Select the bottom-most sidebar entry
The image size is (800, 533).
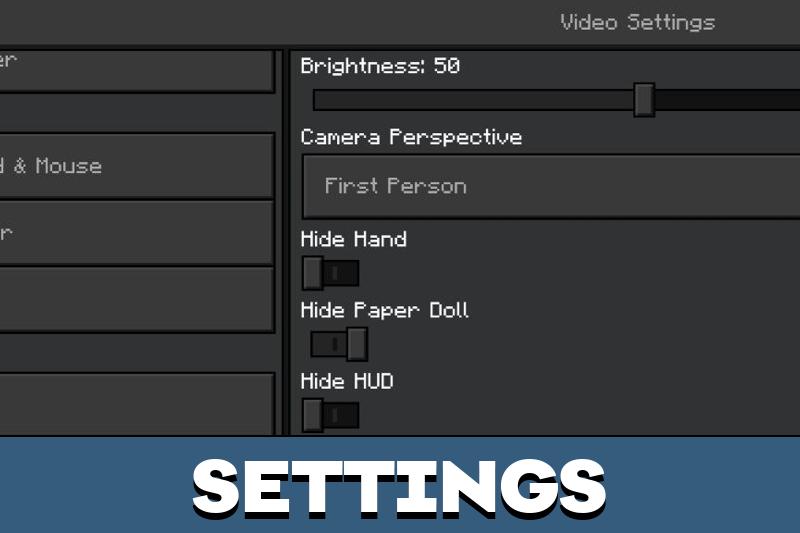tap(136, 404)
